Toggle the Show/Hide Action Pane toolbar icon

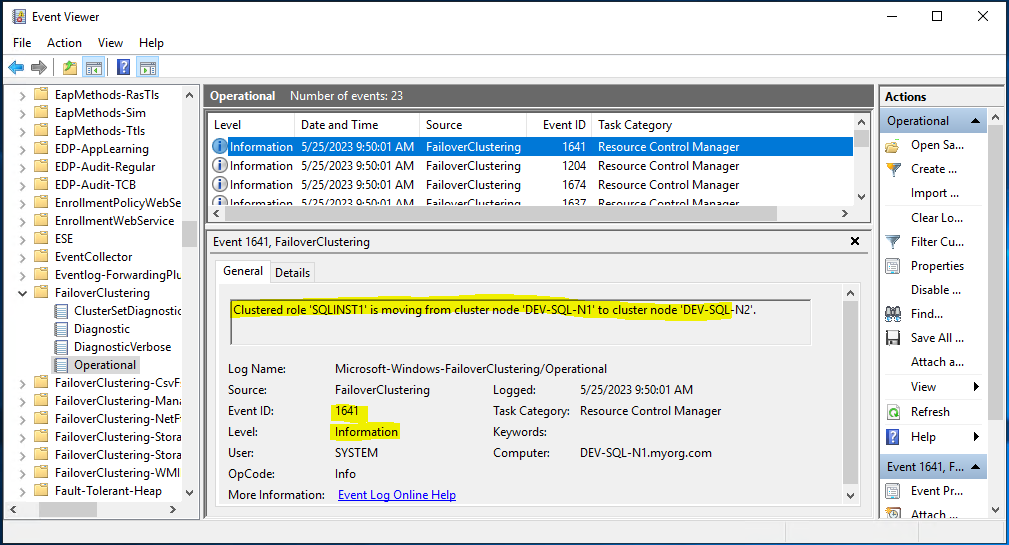point(148,67)
